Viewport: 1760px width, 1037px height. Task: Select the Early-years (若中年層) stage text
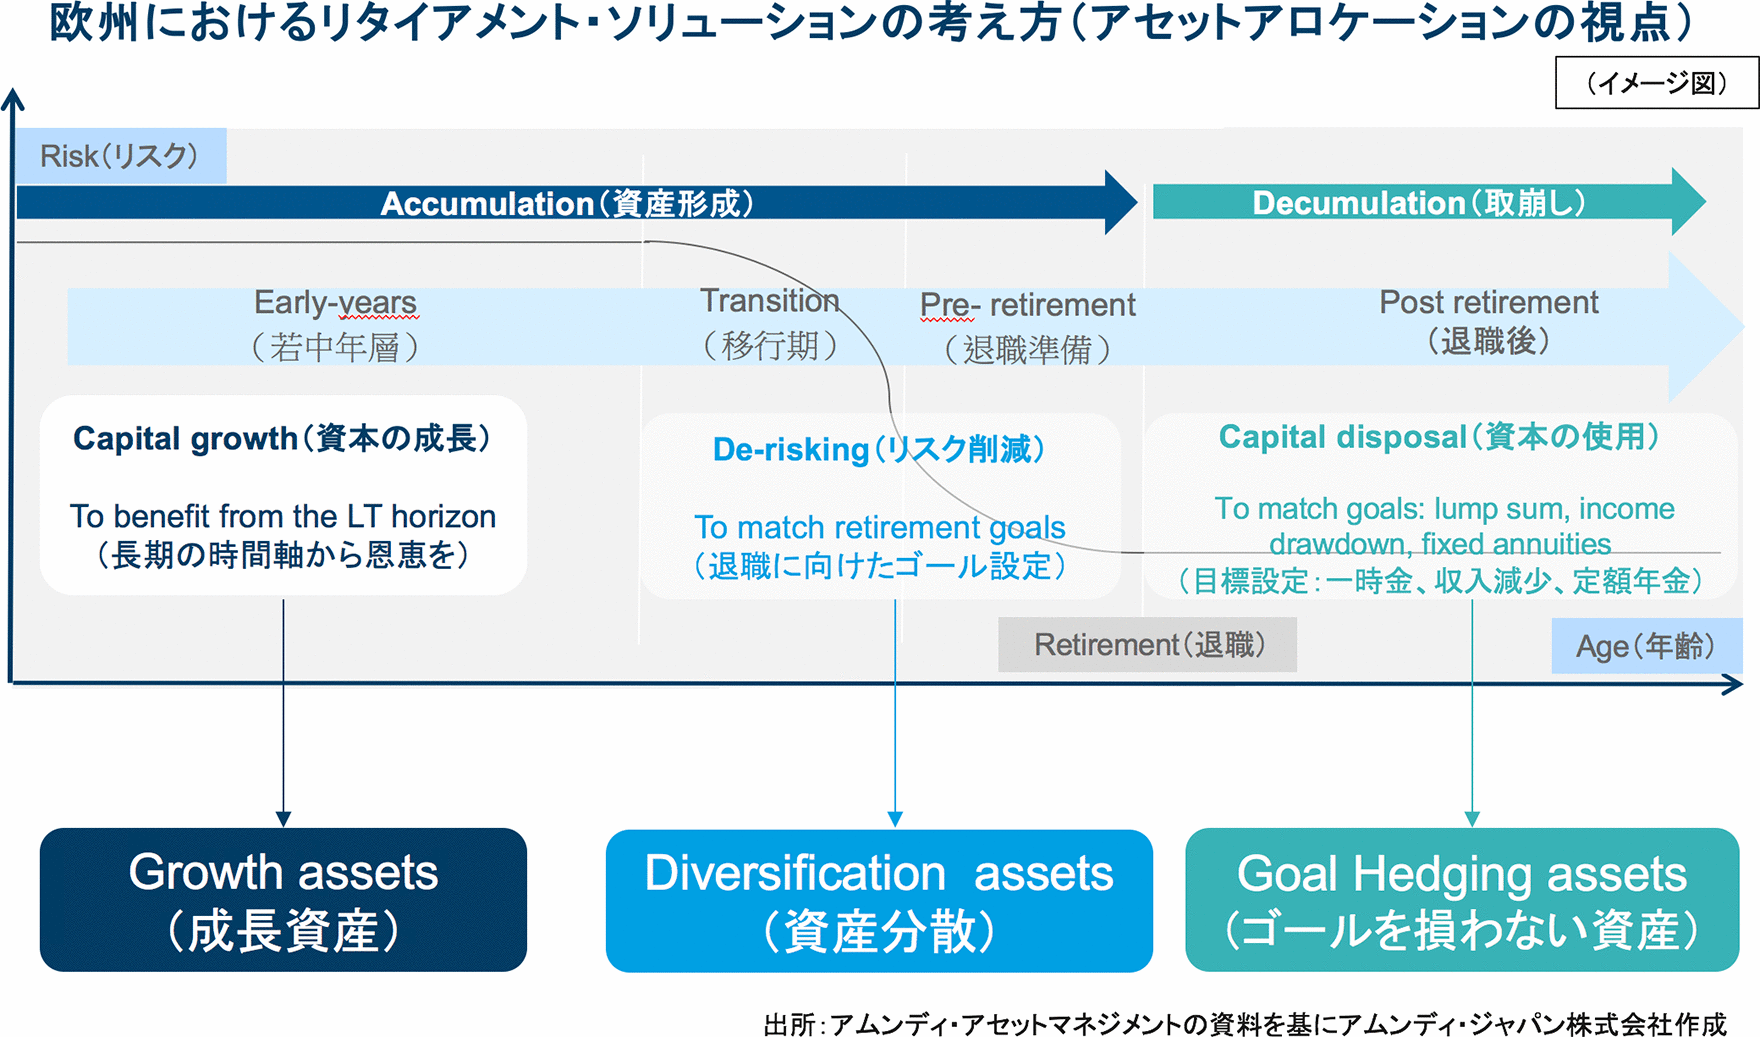click(x=335, y=325)
